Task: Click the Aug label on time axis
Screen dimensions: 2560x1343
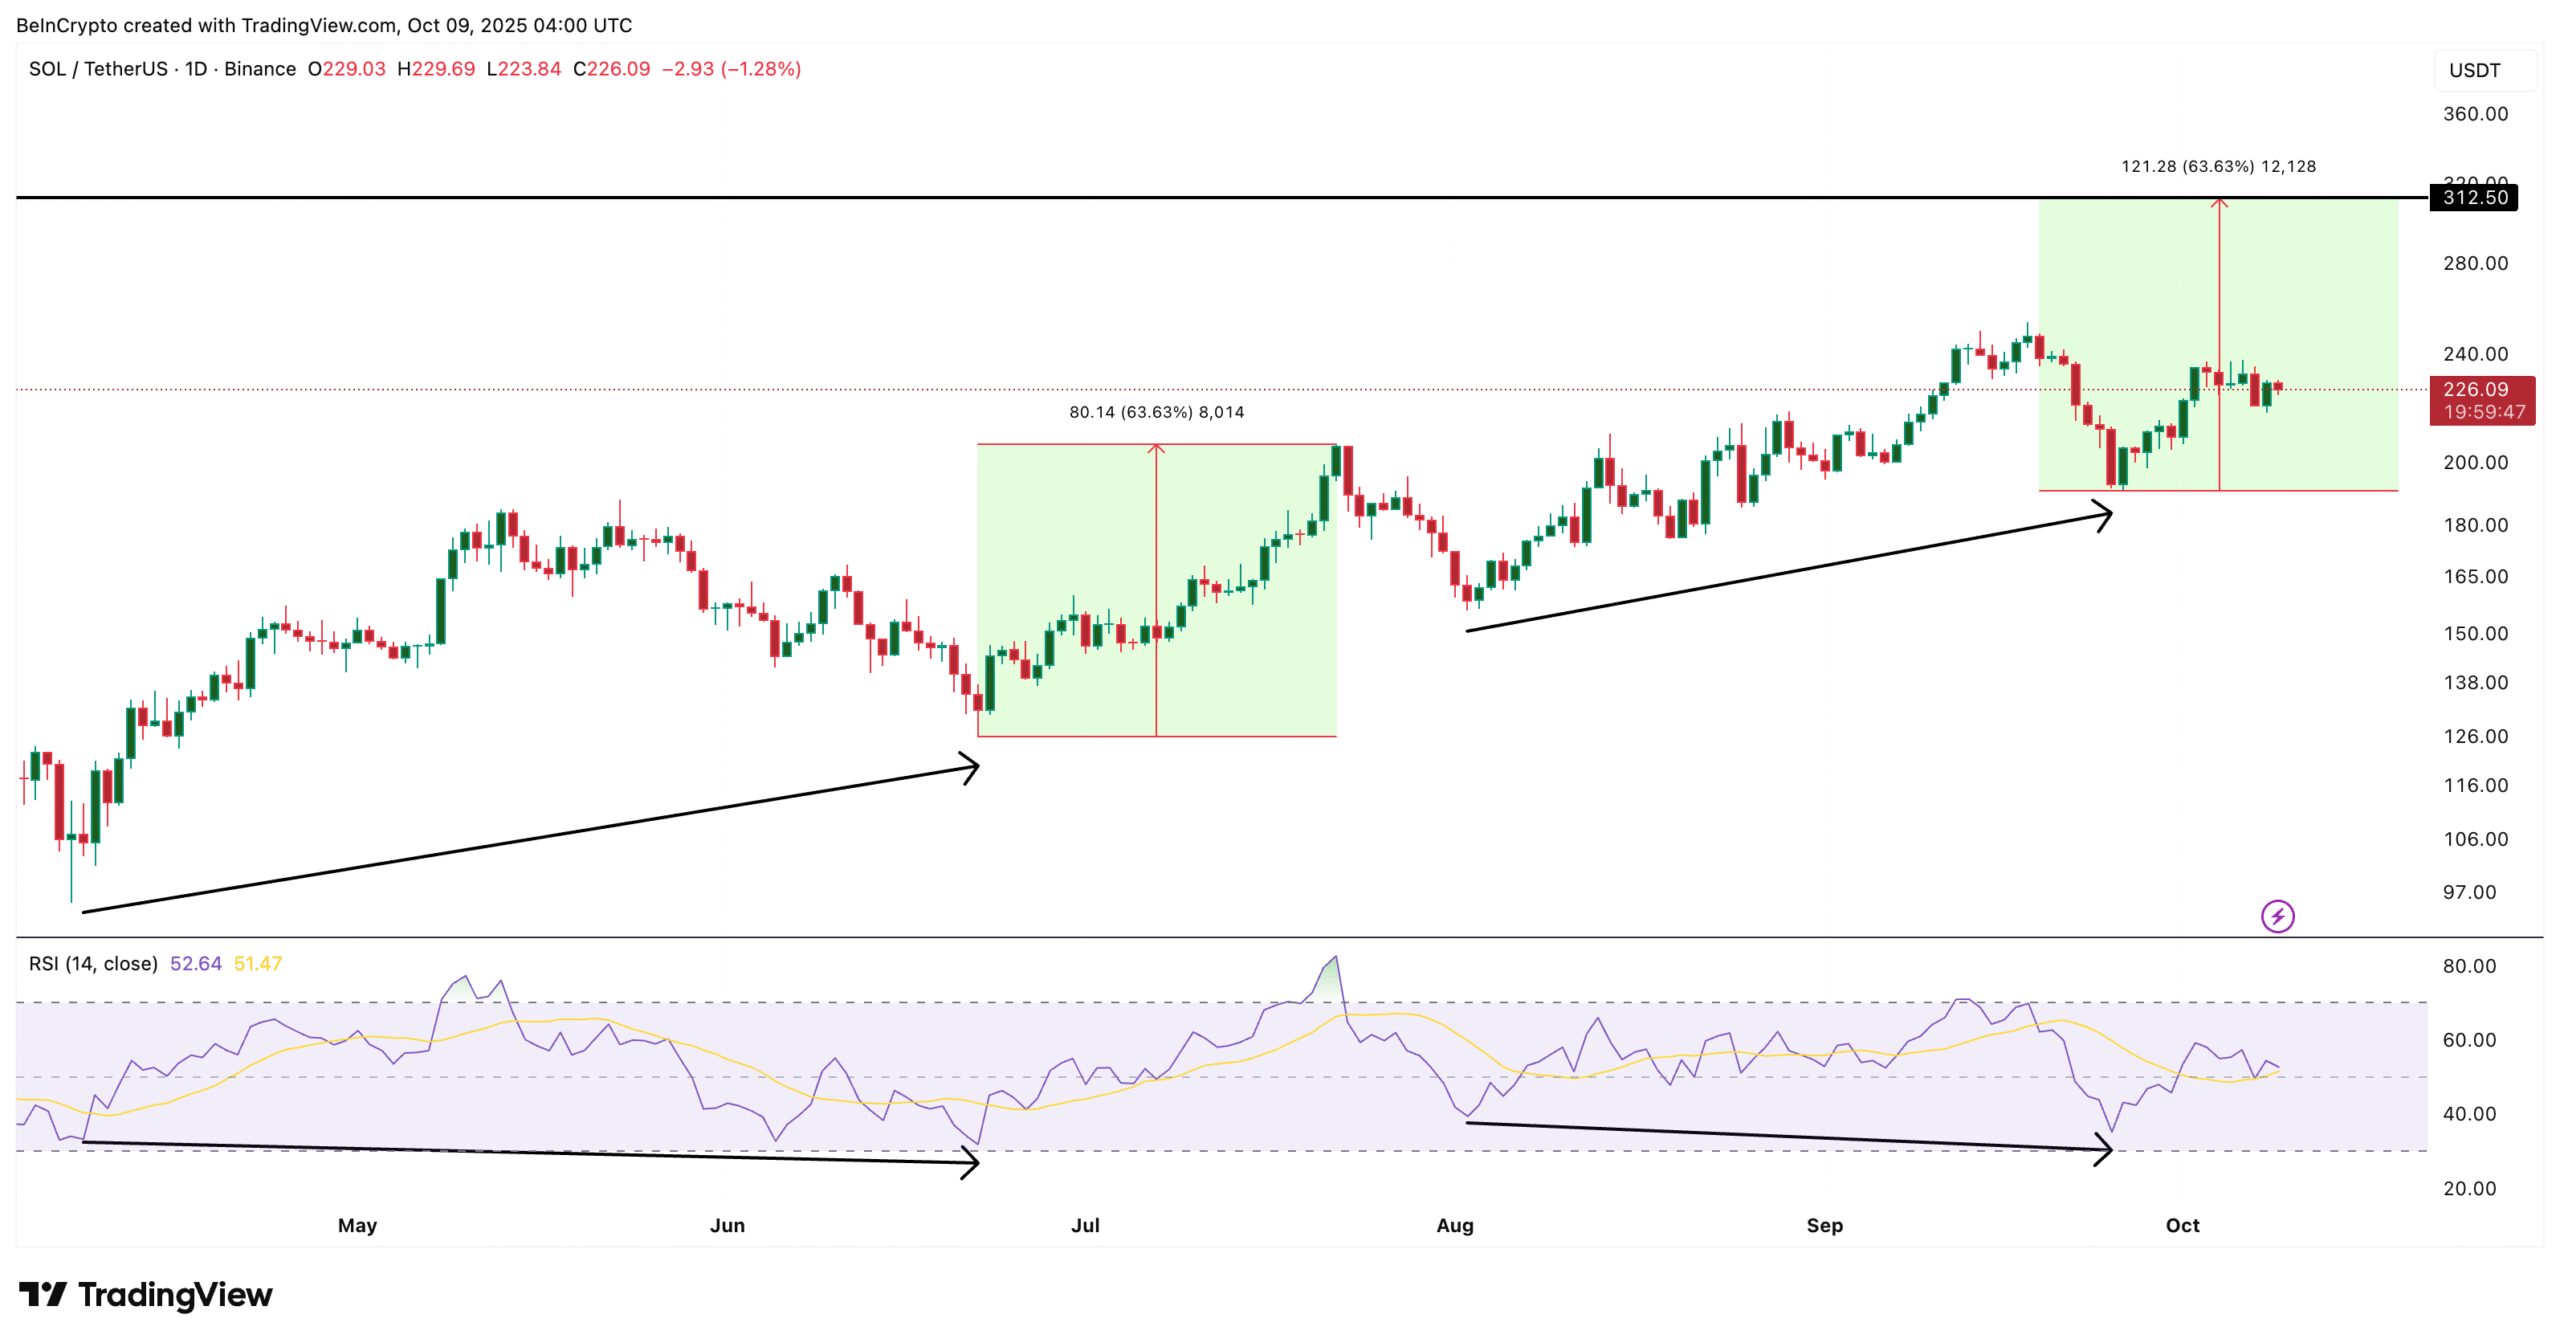Action: click(1454, 1225)
